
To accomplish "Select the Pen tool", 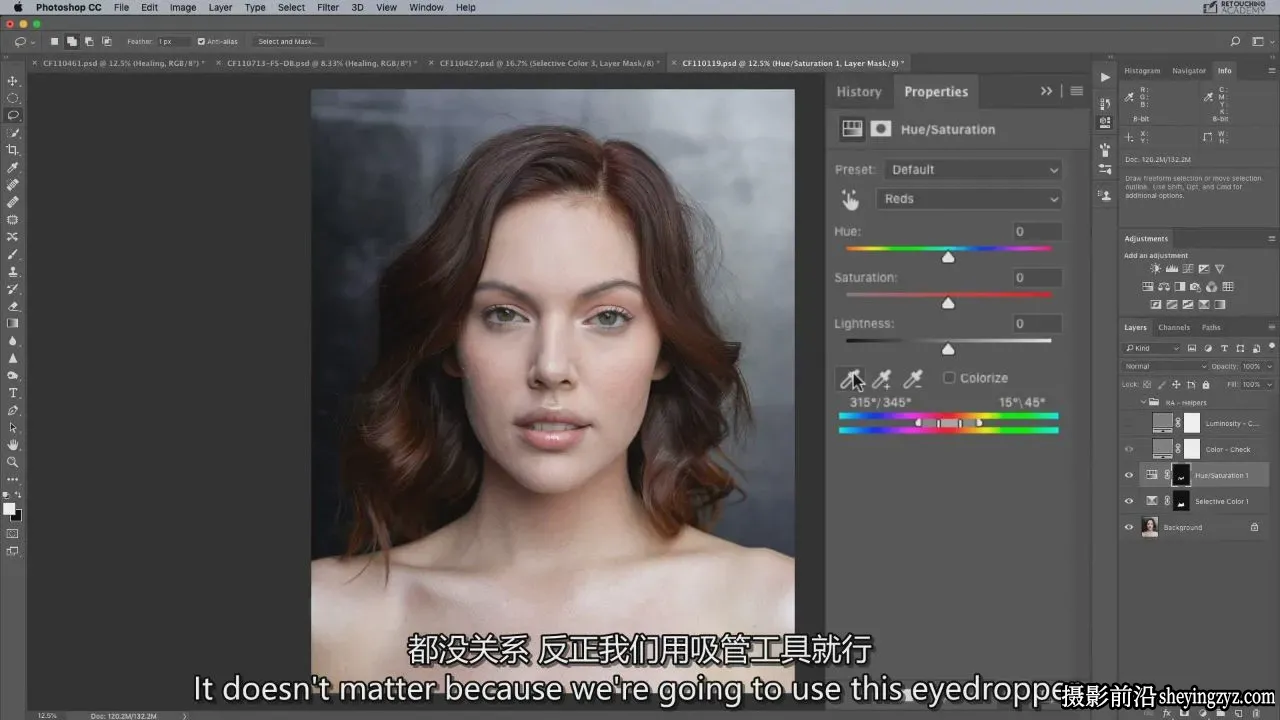I will [13, 410].
